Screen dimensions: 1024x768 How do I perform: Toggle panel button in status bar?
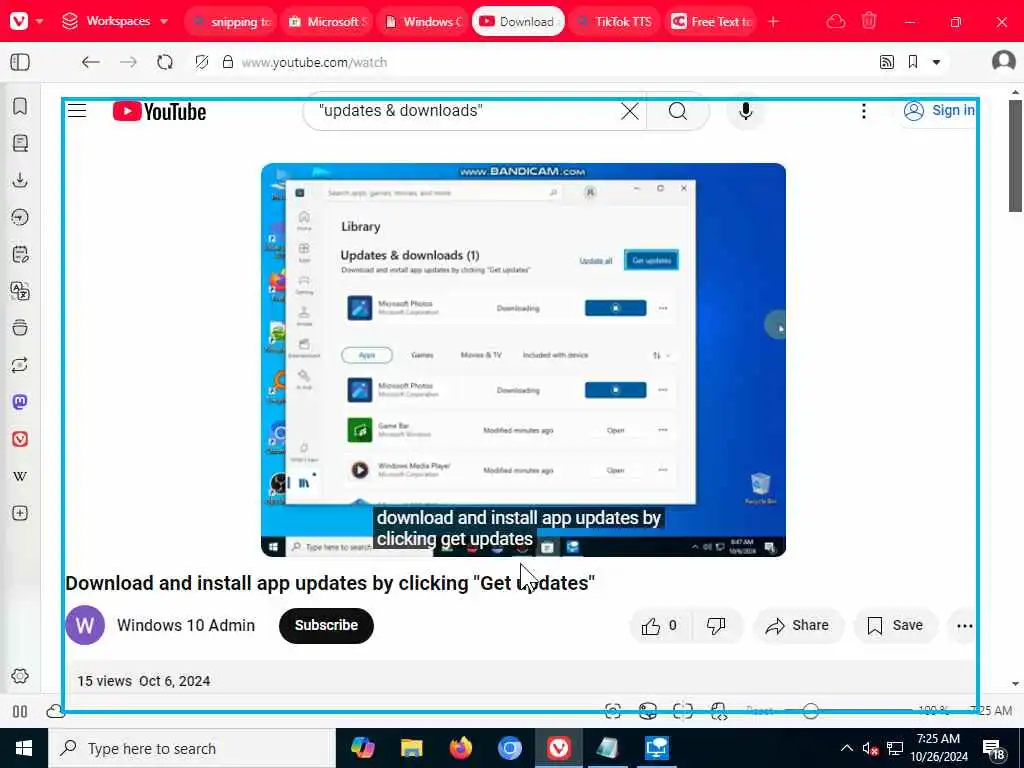click(x=20, y=711)
